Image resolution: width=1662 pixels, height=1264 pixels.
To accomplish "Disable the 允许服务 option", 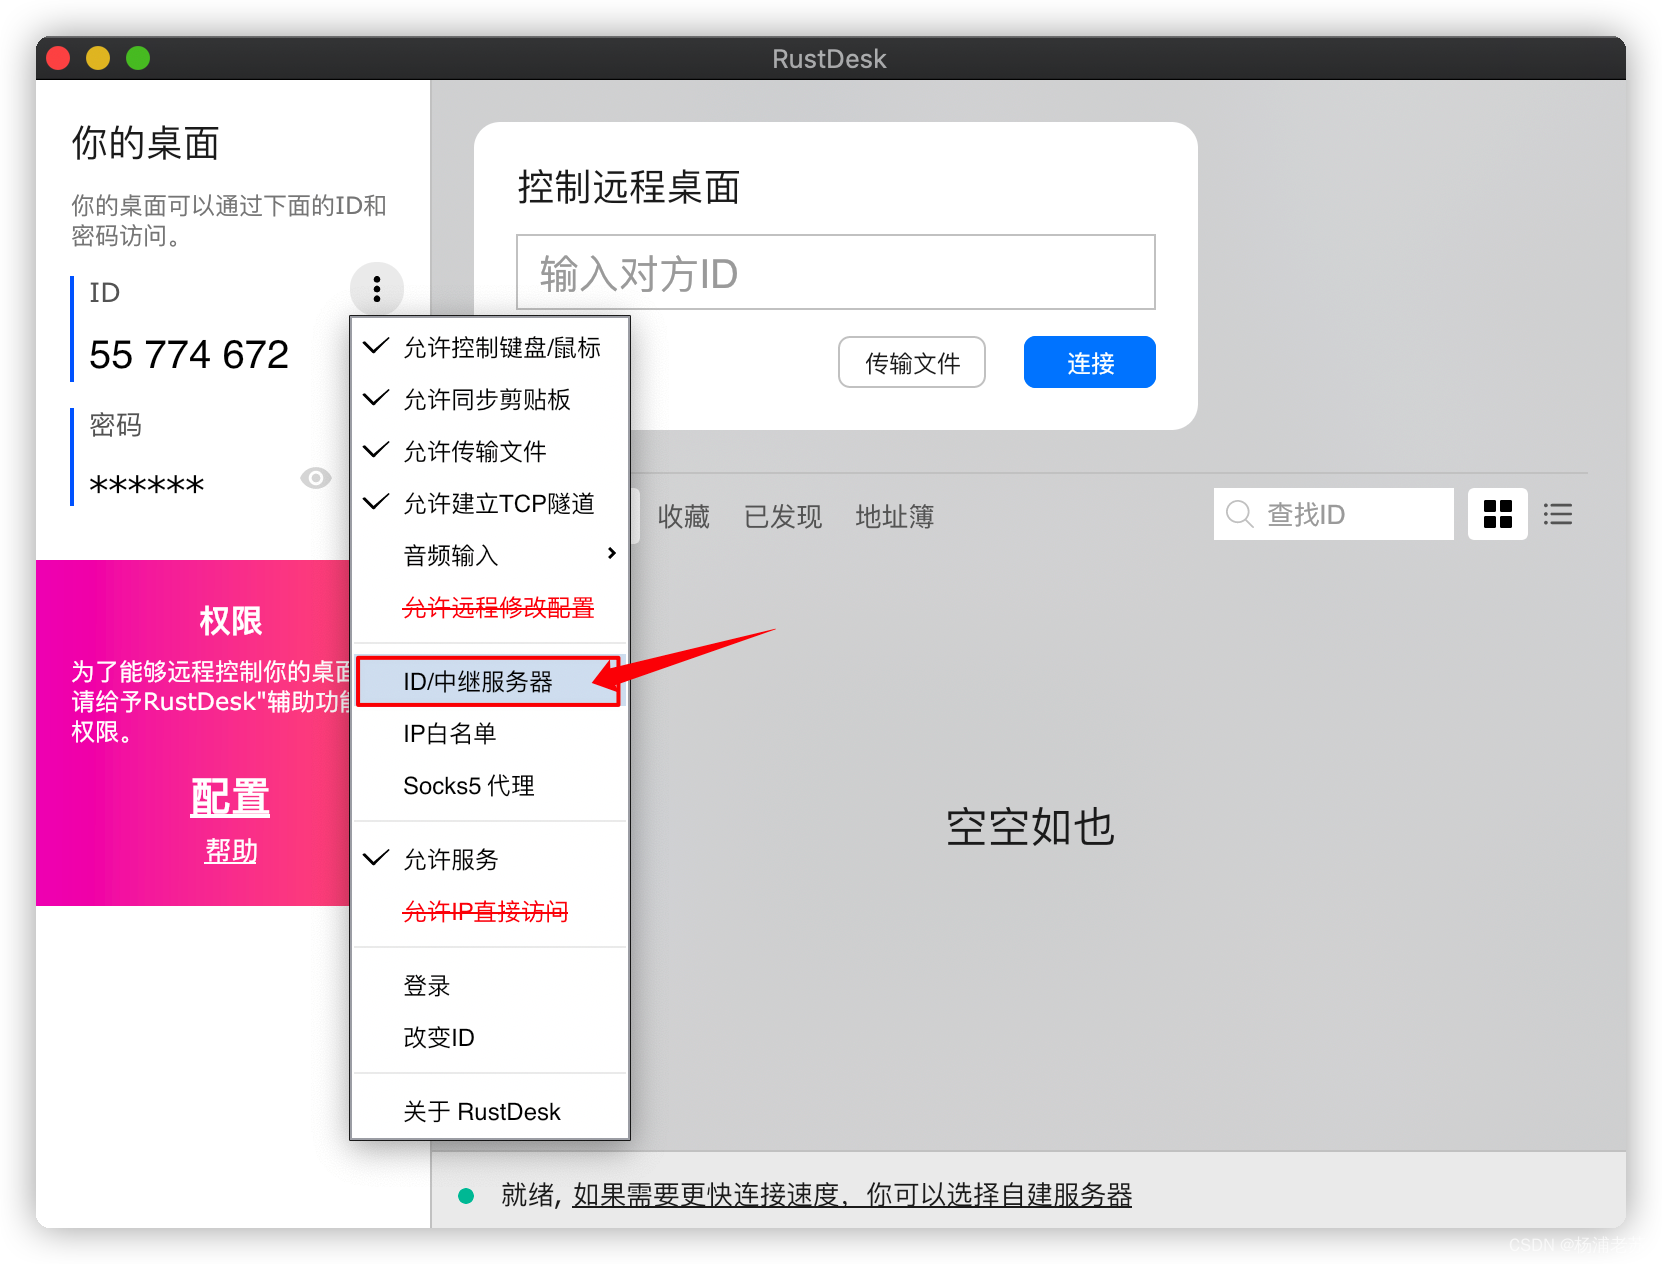I will point(450,858).
